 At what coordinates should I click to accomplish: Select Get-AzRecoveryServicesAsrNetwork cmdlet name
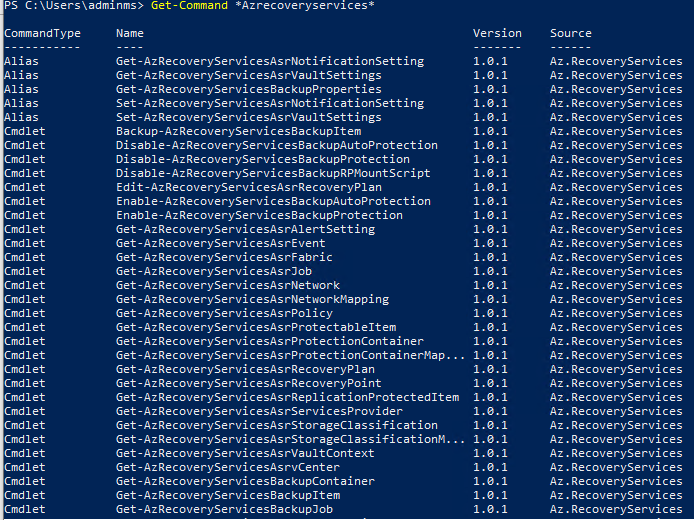228,286
